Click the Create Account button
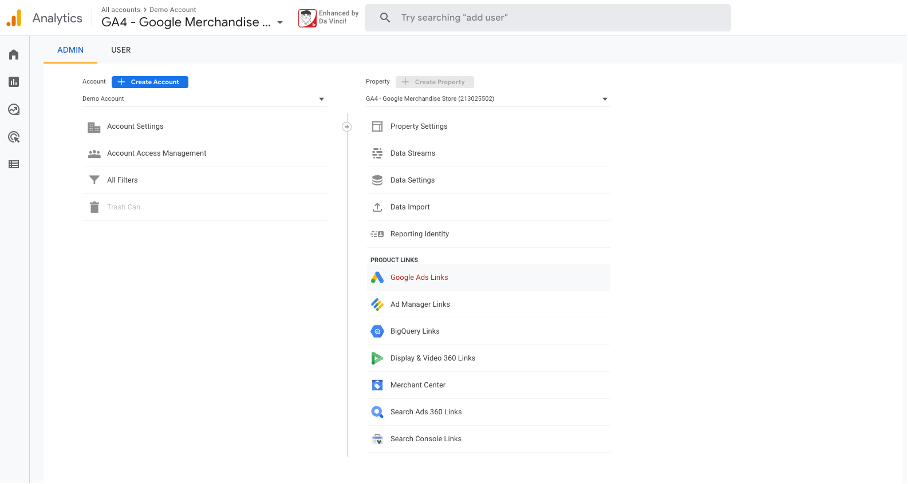 coord(150,82)
